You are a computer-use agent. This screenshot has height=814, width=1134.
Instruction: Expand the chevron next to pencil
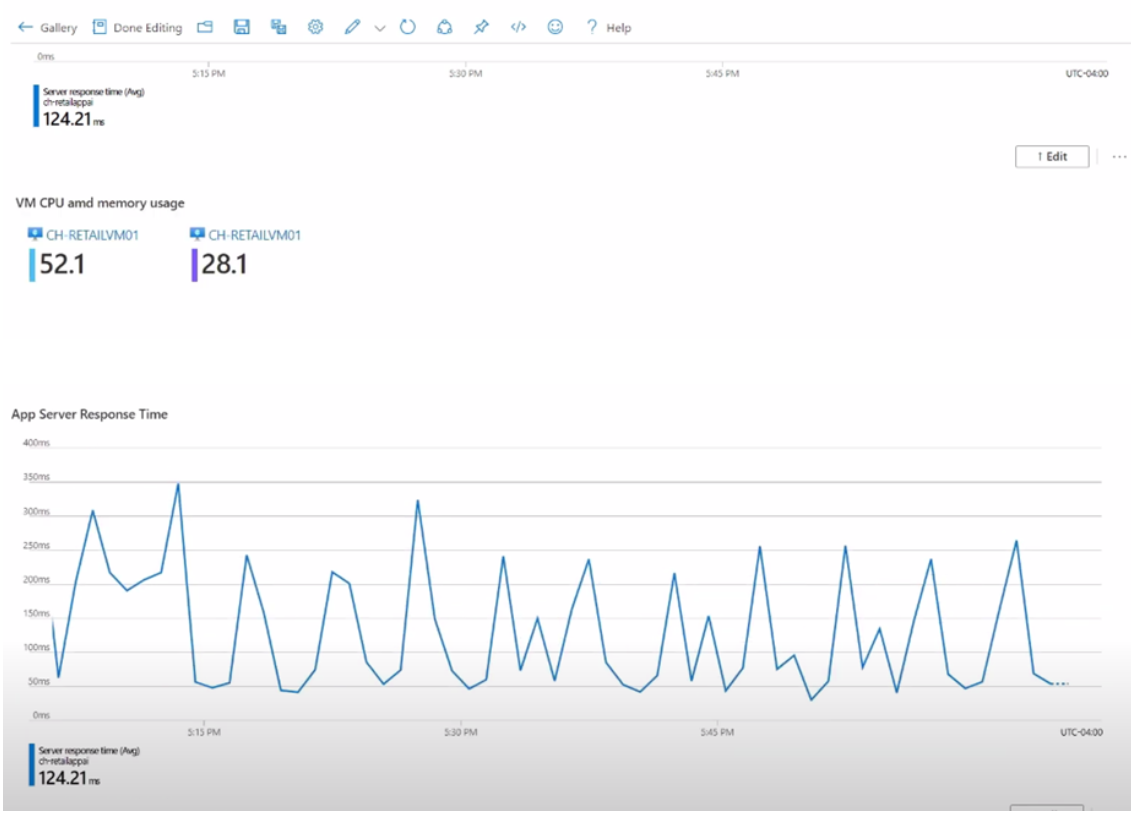[x=380, y=28]
